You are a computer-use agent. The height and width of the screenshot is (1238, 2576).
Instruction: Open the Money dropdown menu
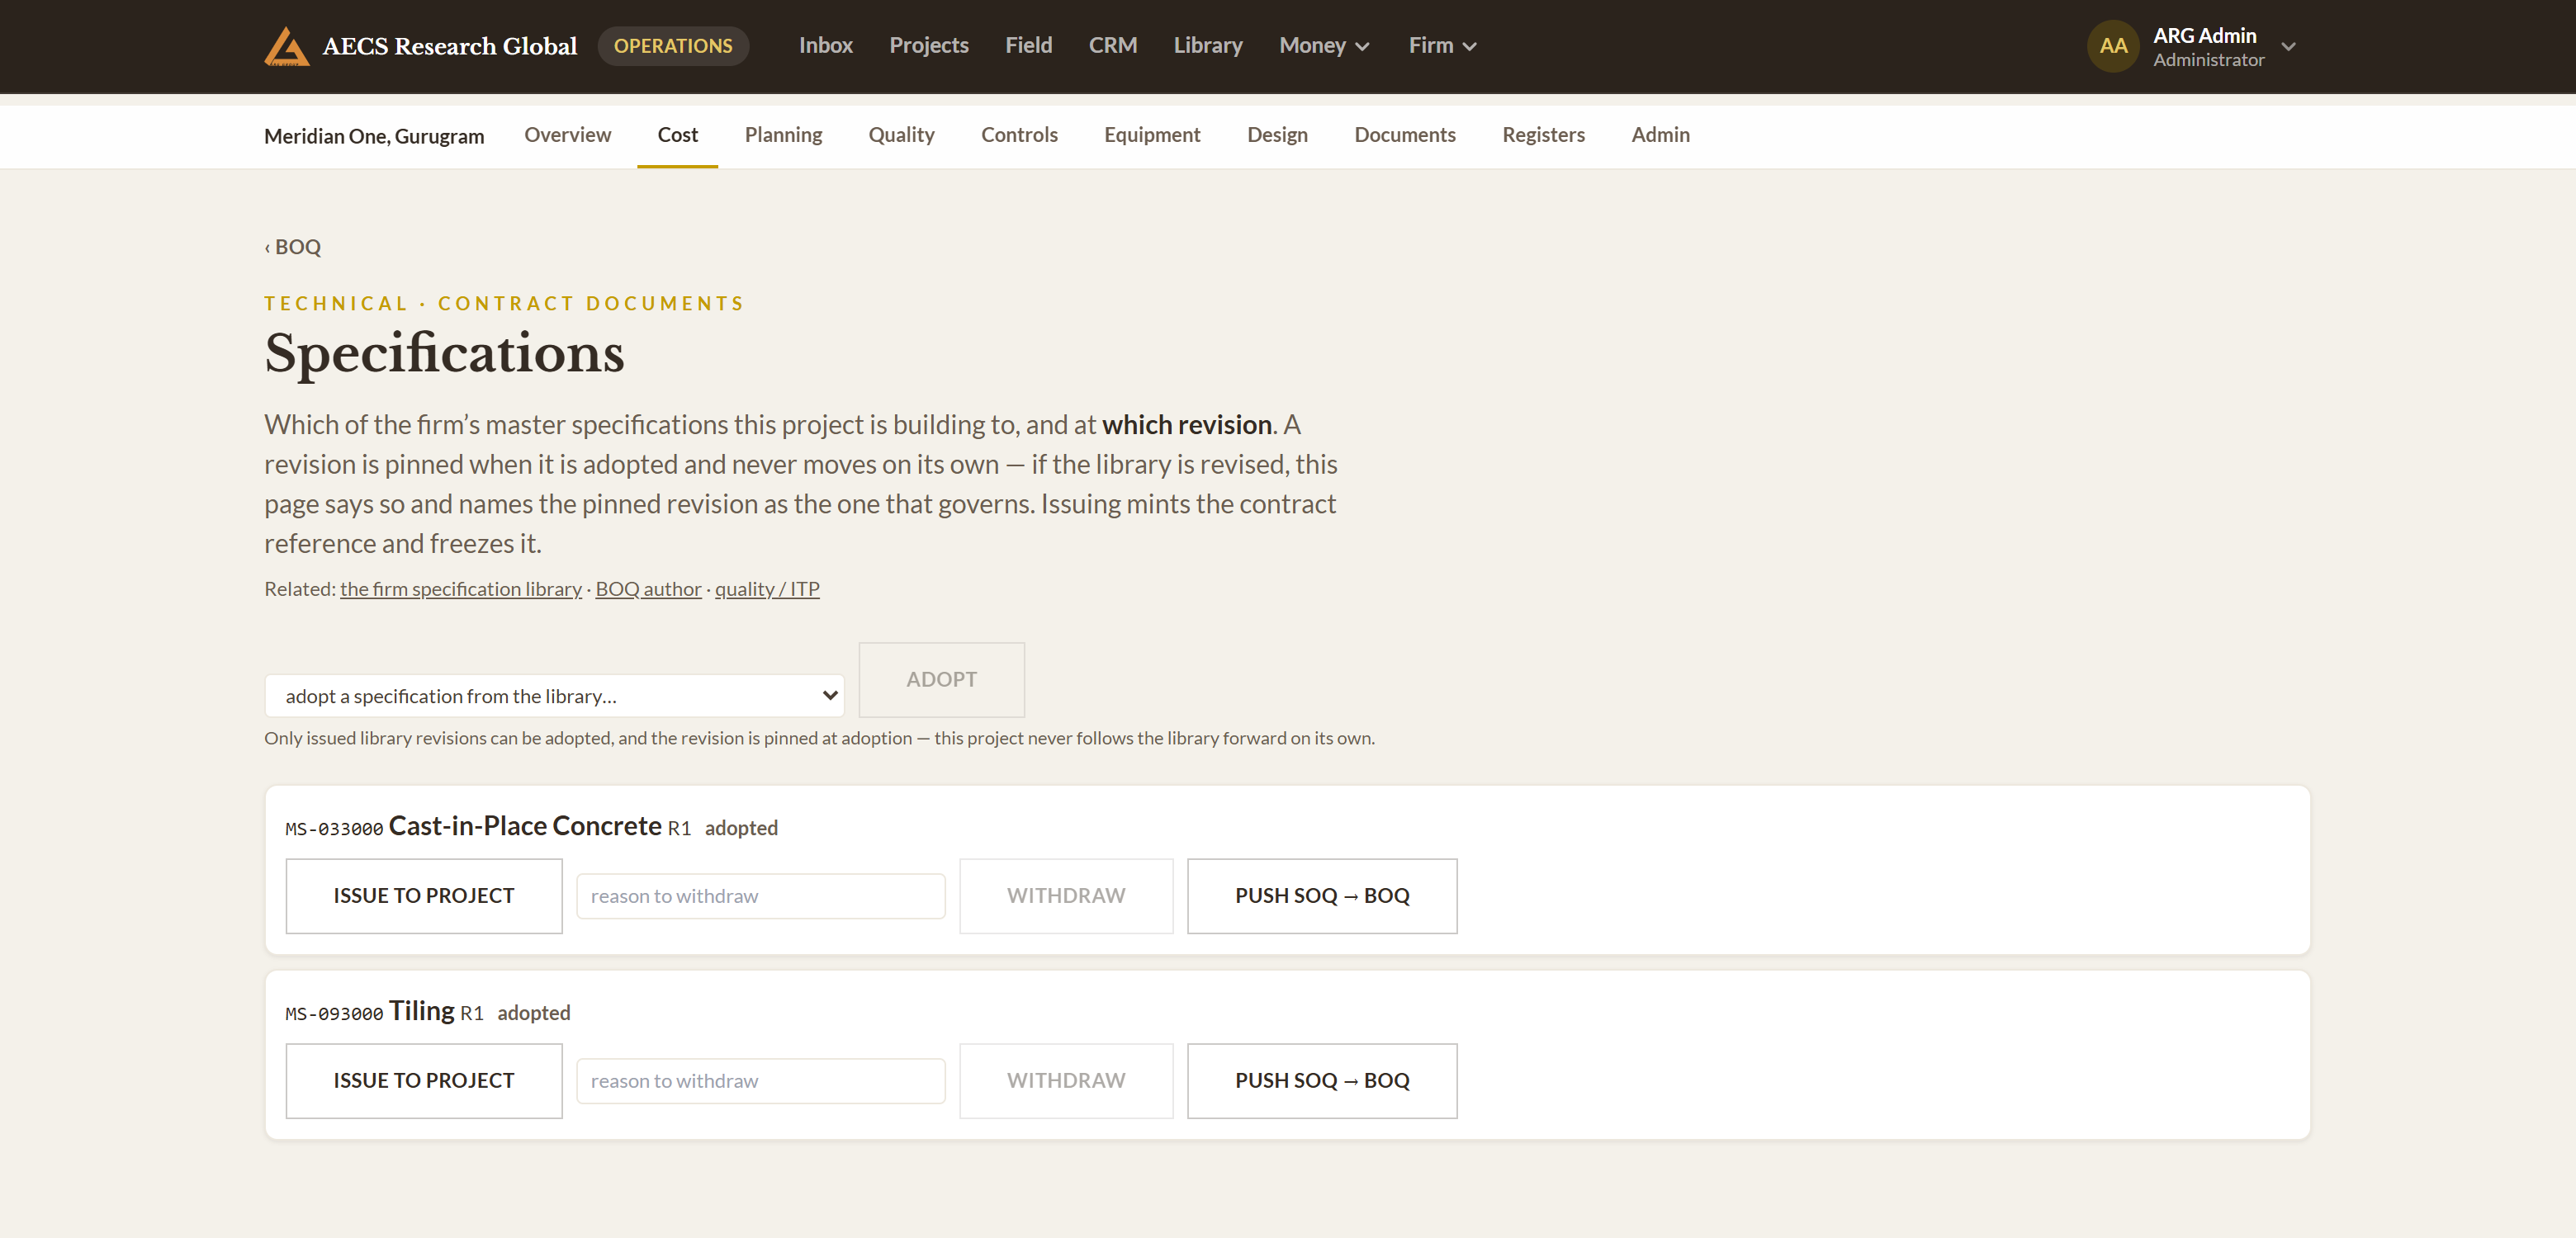[1324, 46]
